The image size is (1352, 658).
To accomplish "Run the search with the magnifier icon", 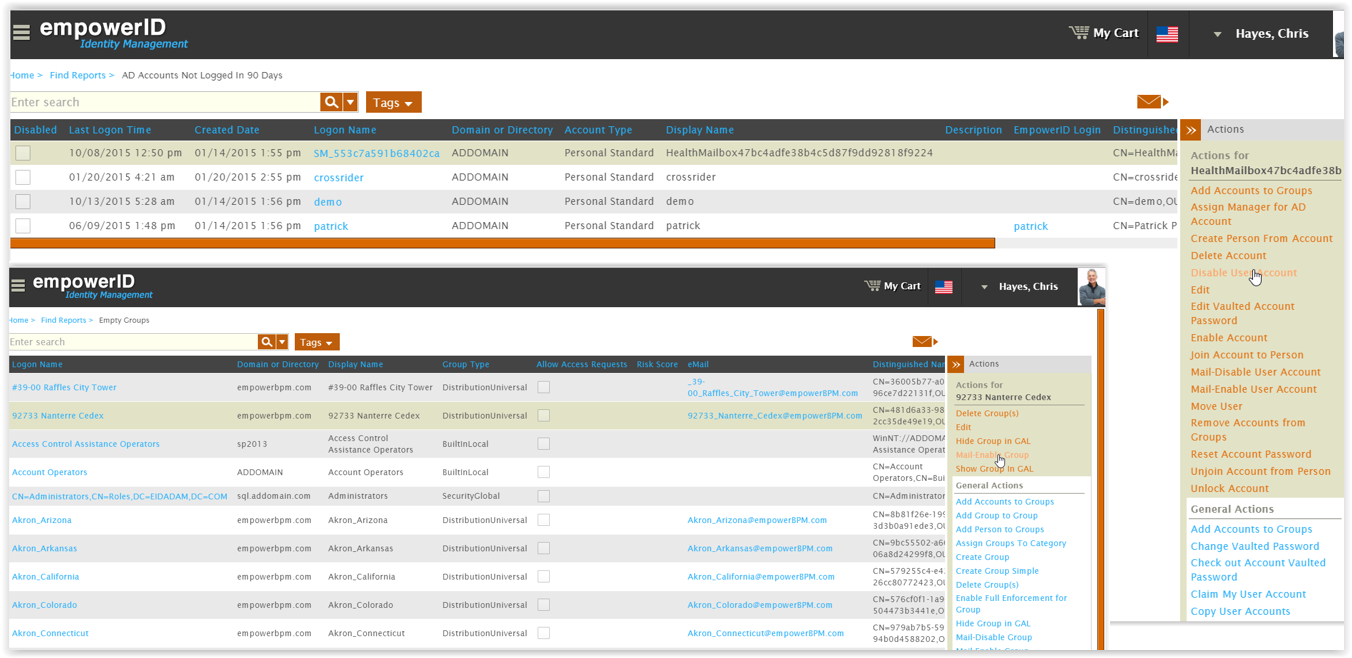I will [x=332, y=102].
